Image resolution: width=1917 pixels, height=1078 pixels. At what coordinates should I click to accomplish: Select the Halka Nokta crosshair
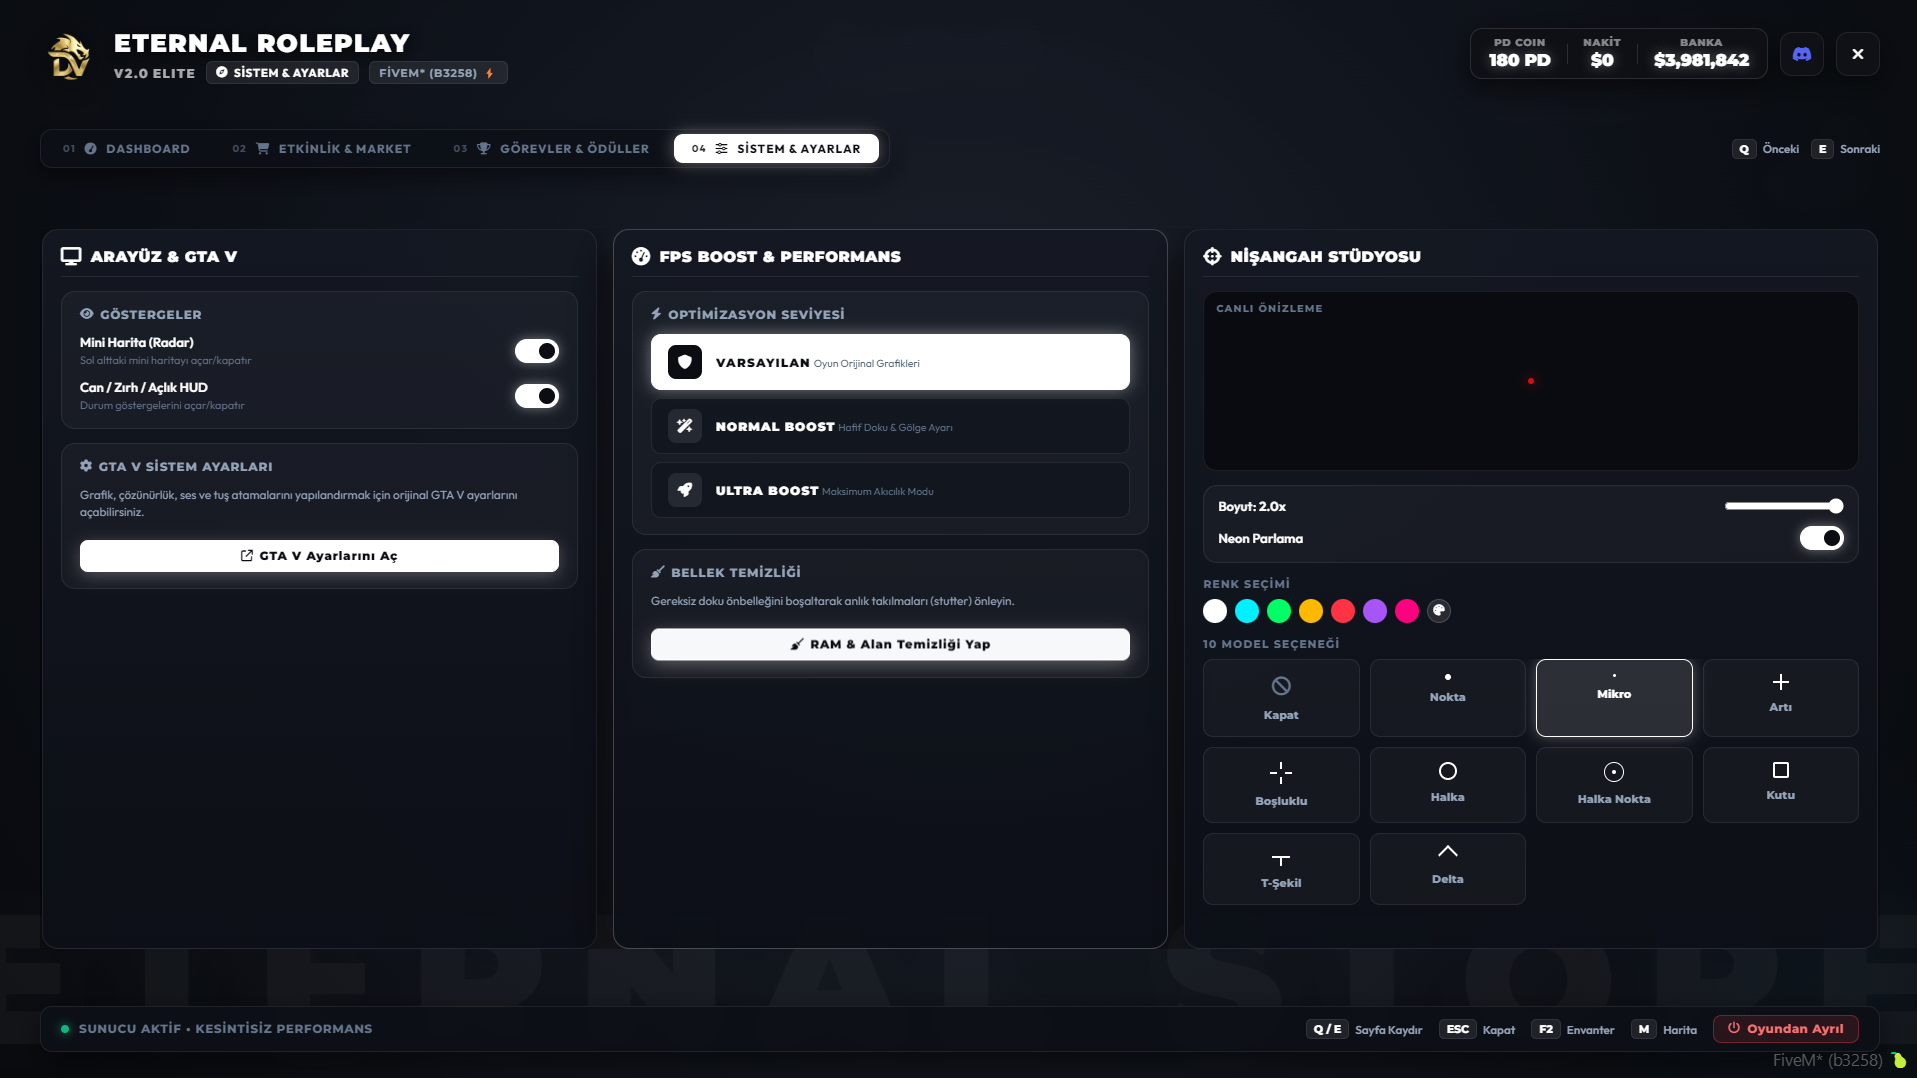pos(1613,784)
